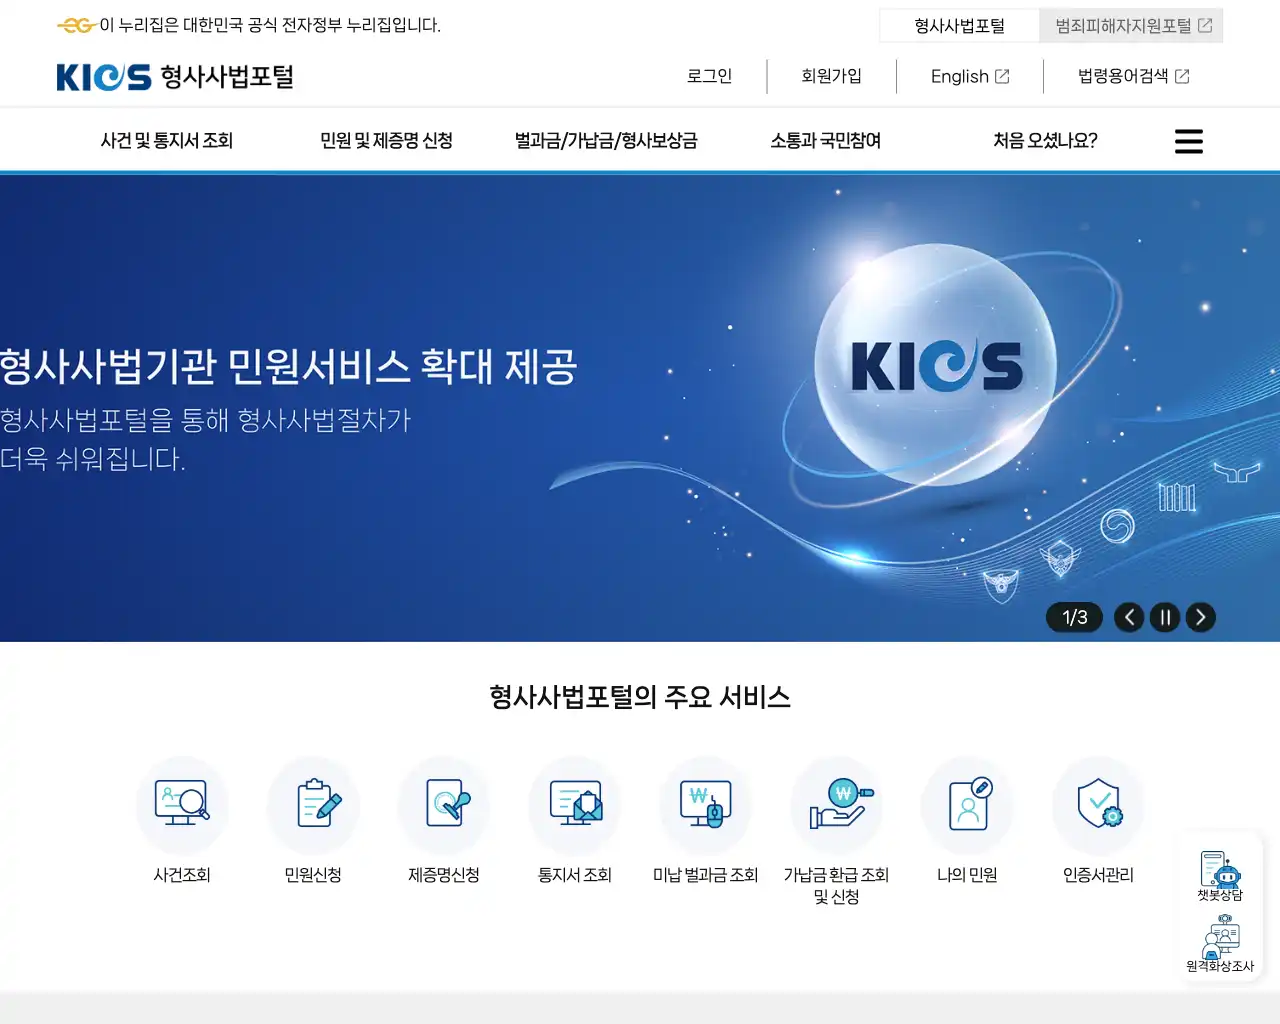1280x1024 pixels.
Task: Click the 로그인 link
Action: coord(710,76)
